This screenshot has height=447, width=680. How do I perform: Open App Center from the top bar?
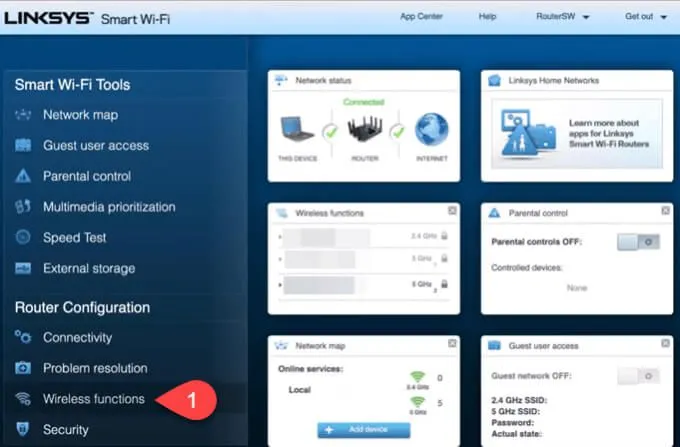[421, 16]
